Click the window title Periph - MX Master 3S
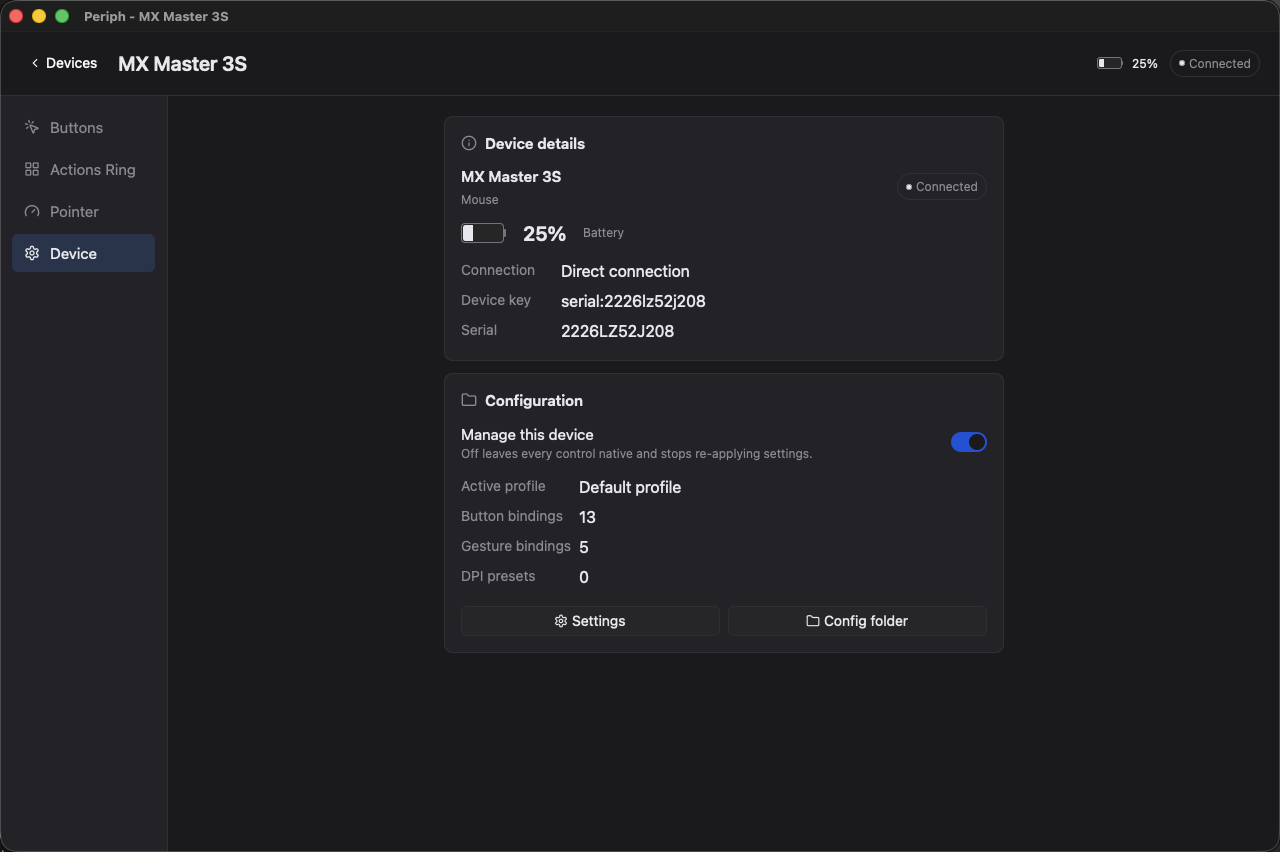The width and height of the screenshot is (1280, 852). pyautogui.click(x=156, y=16)
